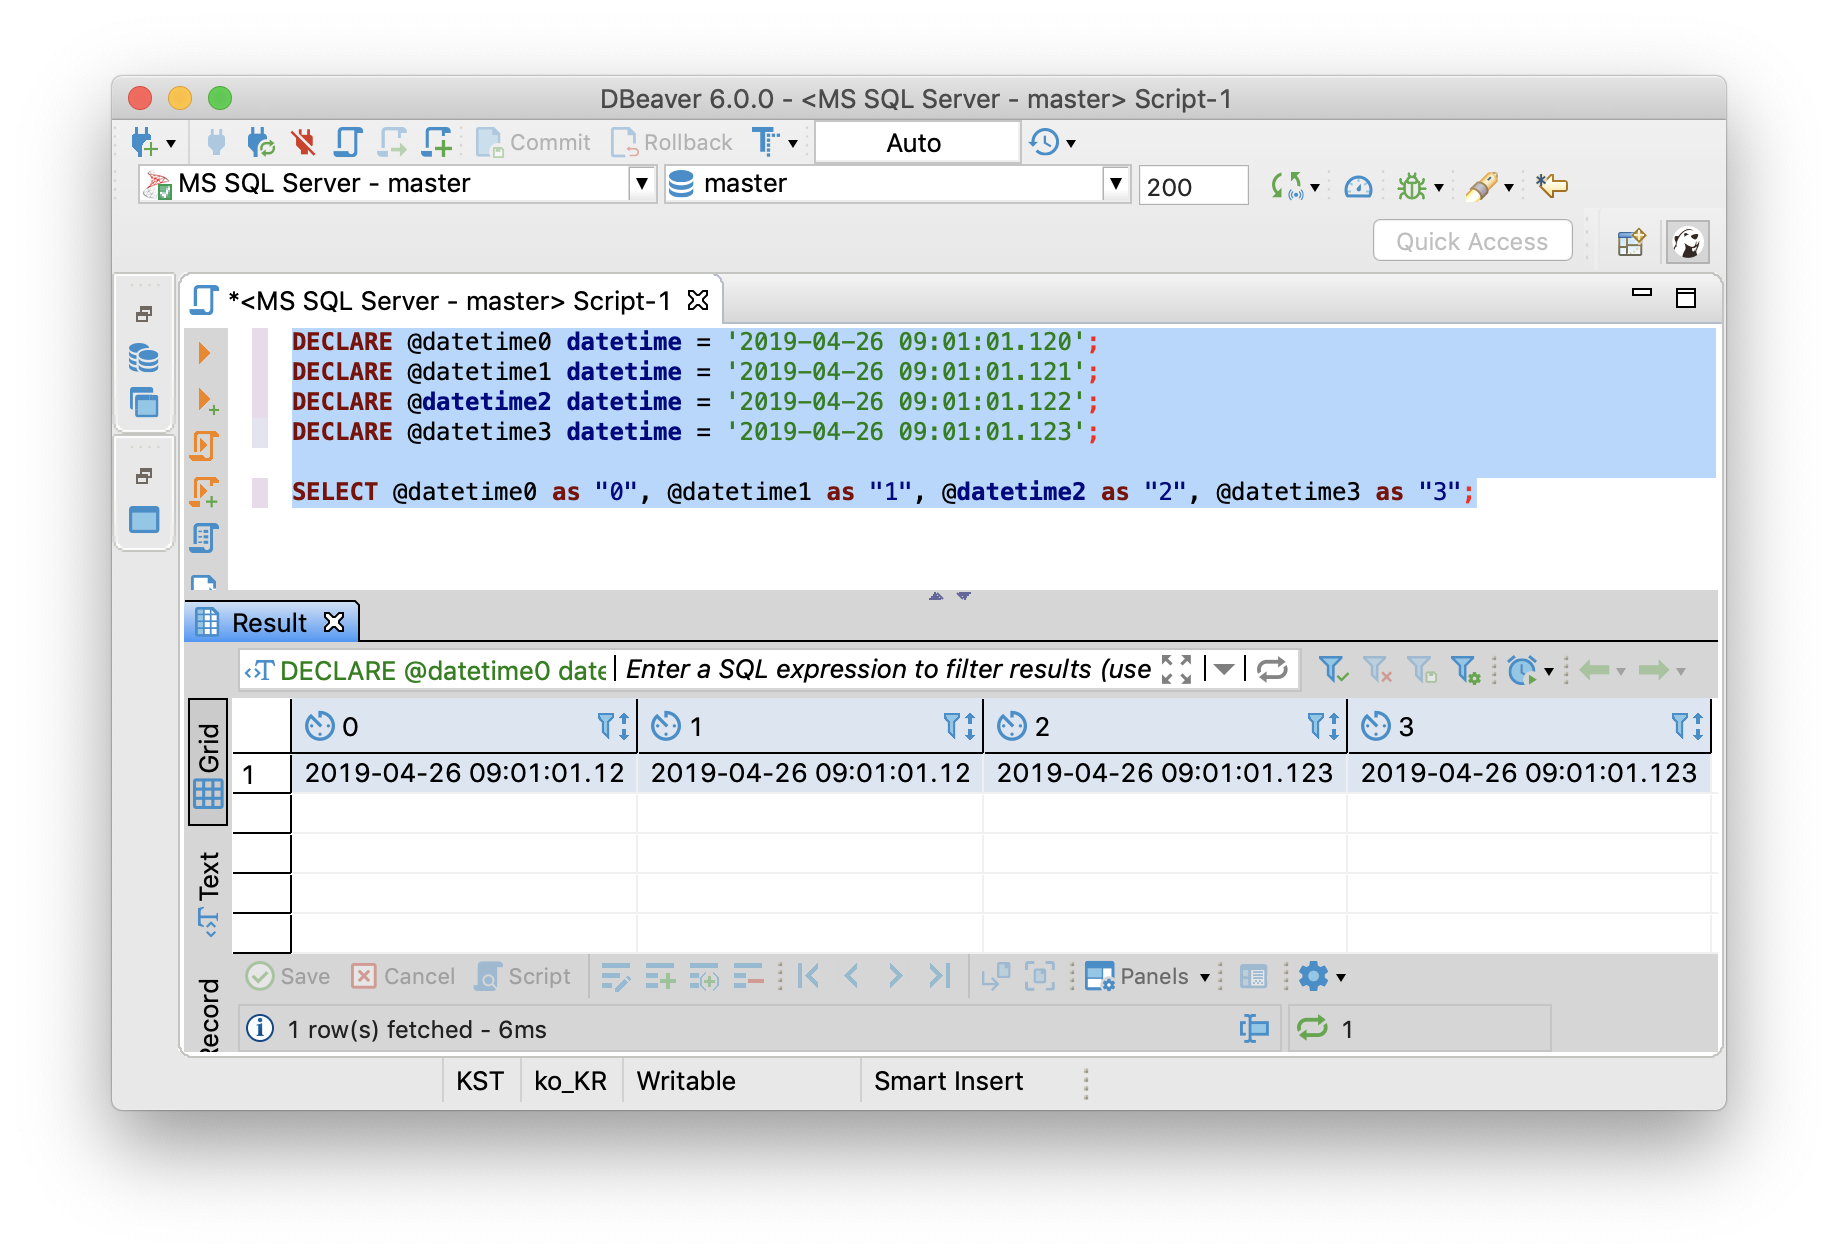This screenshot has width=1838, height=1258.
Task: Select the DBeaver perspective icon
Action: (x=1688, y=242)
